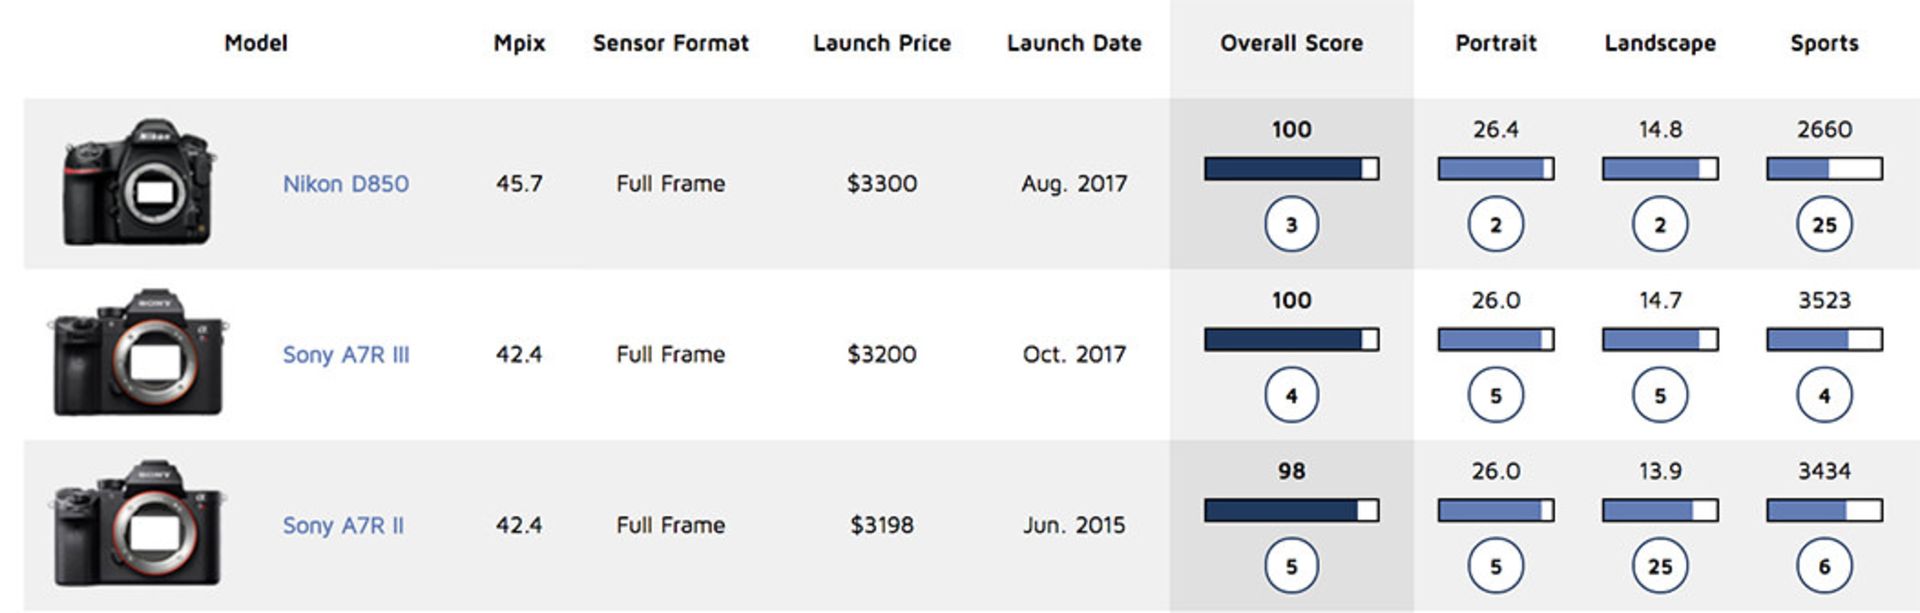
Task: Open the Sony A7R II link
Action: point(343,526)
